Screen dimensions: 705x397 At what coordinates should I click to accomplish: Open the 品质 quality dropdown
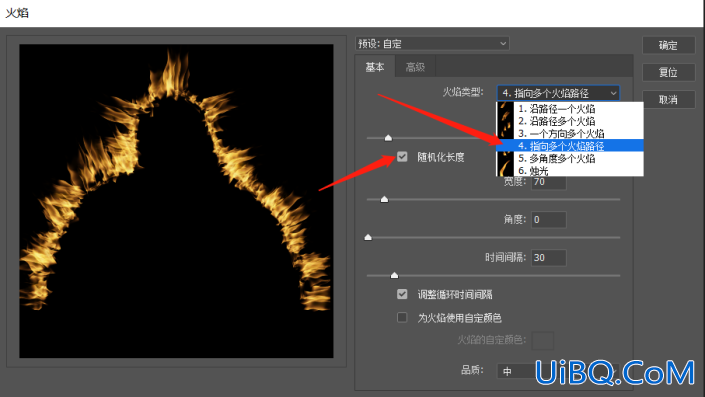558,371
